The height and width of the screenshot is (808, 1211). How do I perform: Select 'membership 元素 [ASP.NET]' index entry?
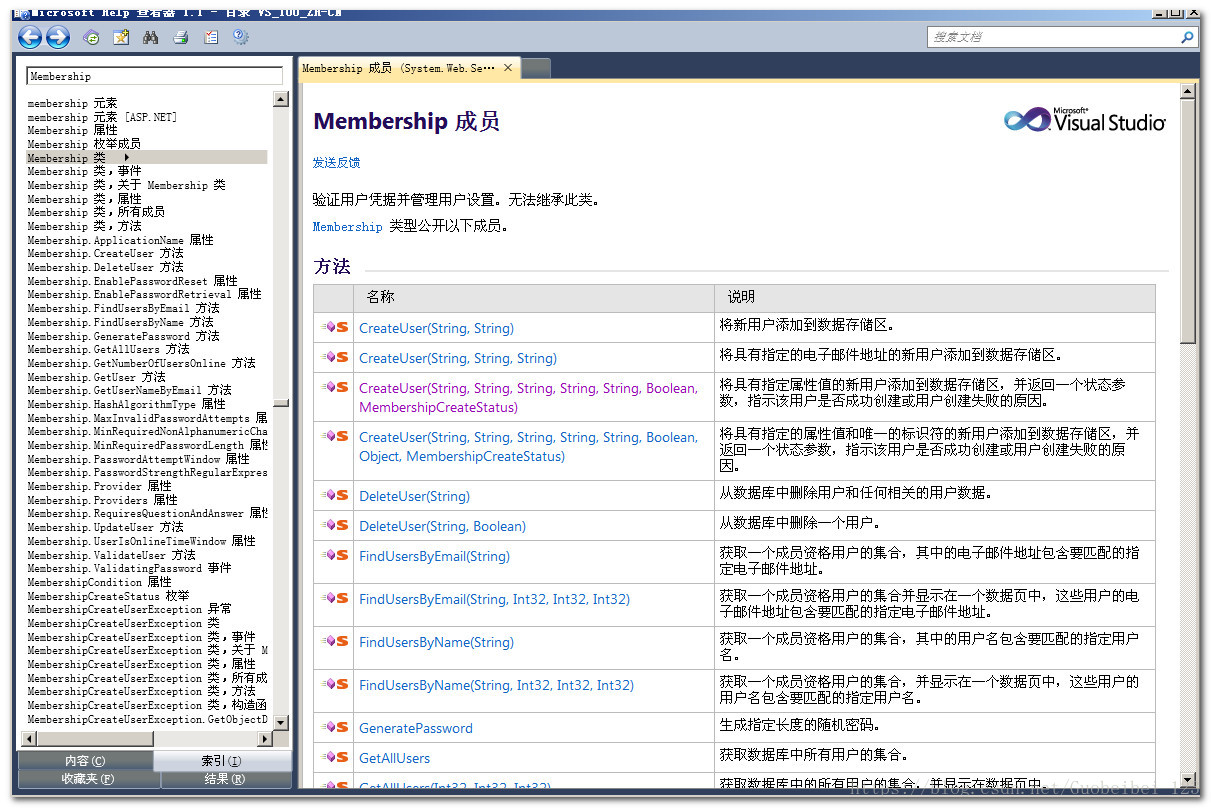click(x=102, y=117)
